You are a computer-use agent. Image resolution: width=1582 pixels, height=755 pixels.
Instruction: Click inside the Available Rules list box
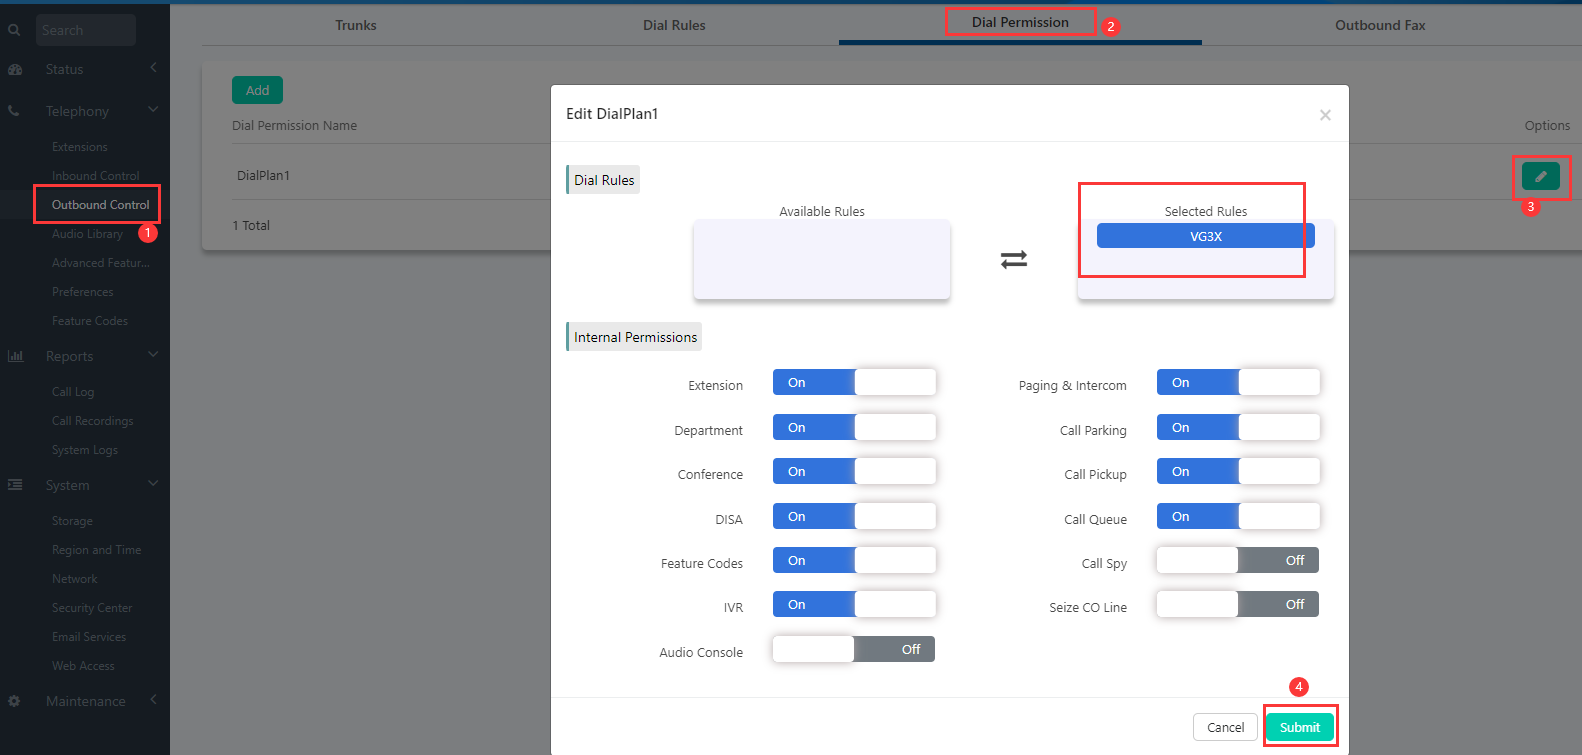point(822,259)
